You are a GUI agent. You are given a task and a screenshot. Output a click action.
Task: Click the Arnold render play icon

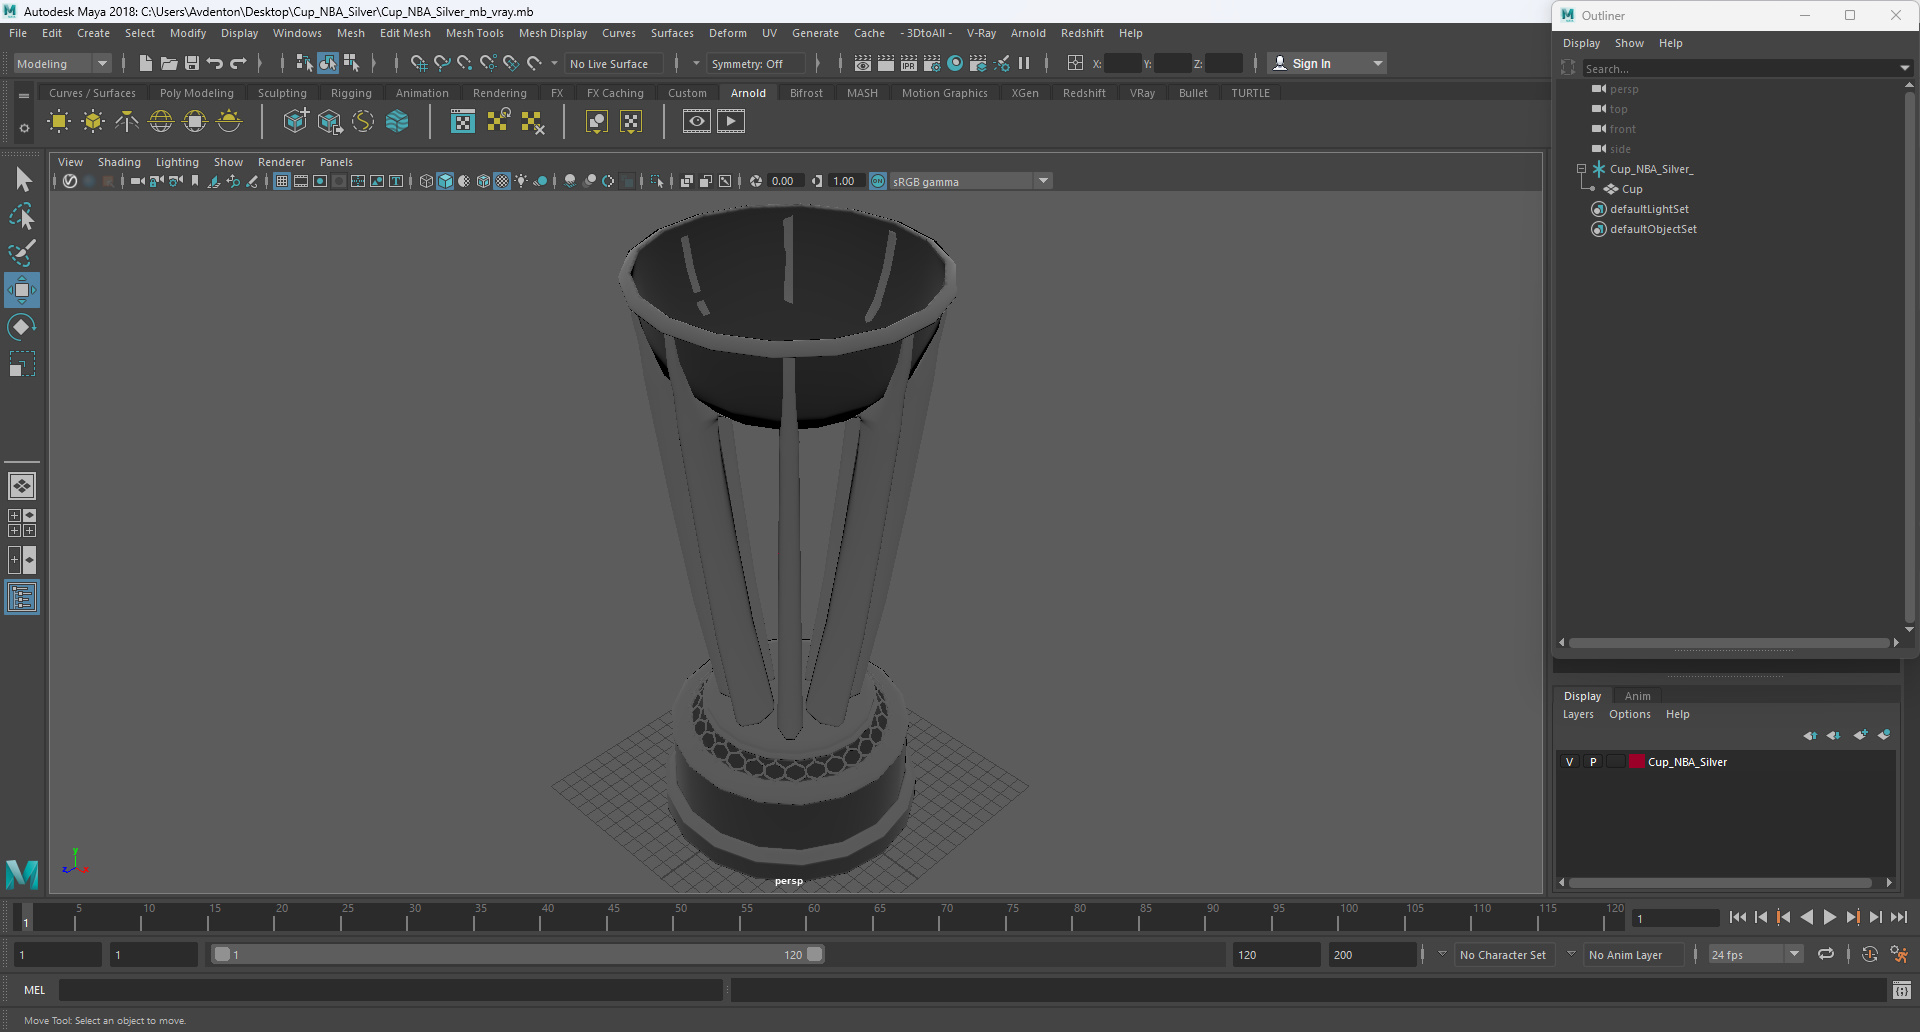pos(731,122)
